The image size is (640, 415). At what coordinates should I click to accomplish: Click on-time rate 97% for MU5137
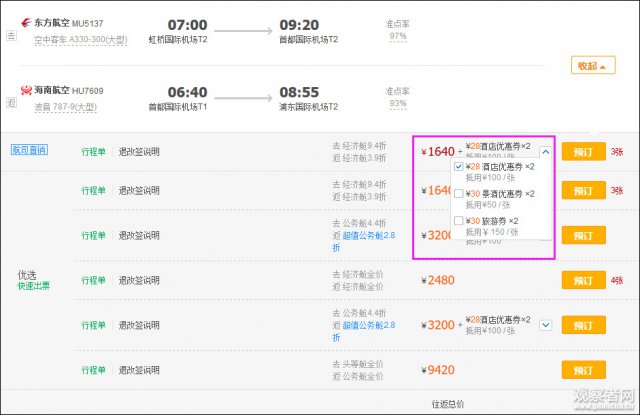398,36
